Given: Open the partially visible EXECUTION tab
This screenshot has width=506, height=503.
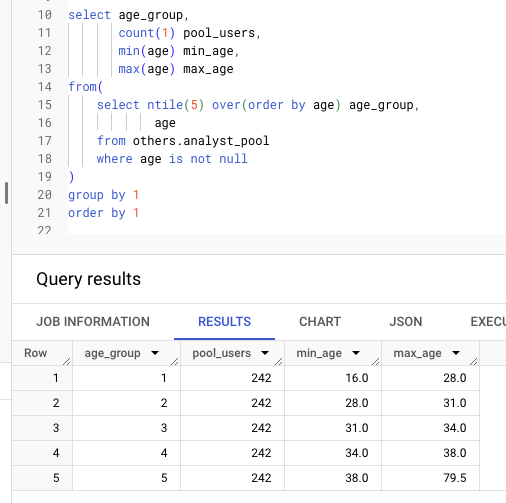Looking at the screenshot, I should tap(488, 322).
